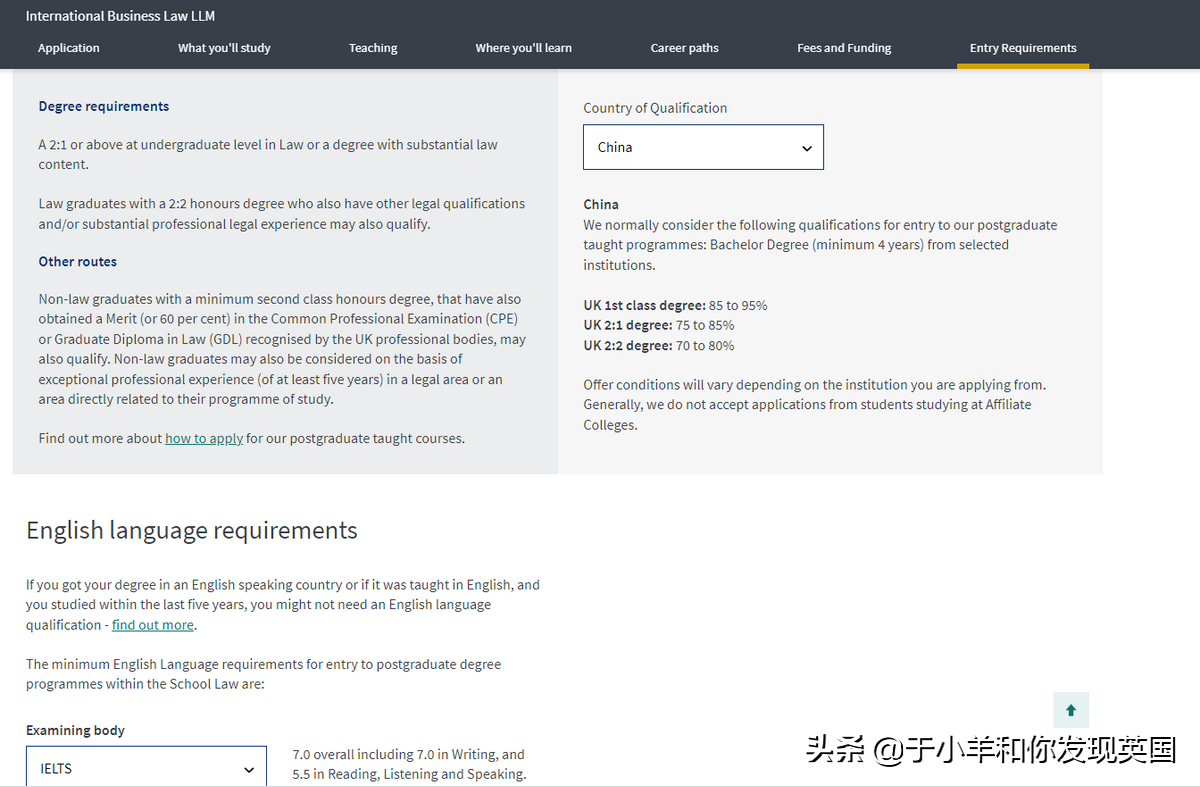Go to Where you'll learn tab
Image resolution: width=1200 pixels, height=787 pixels.
[524, 48]
